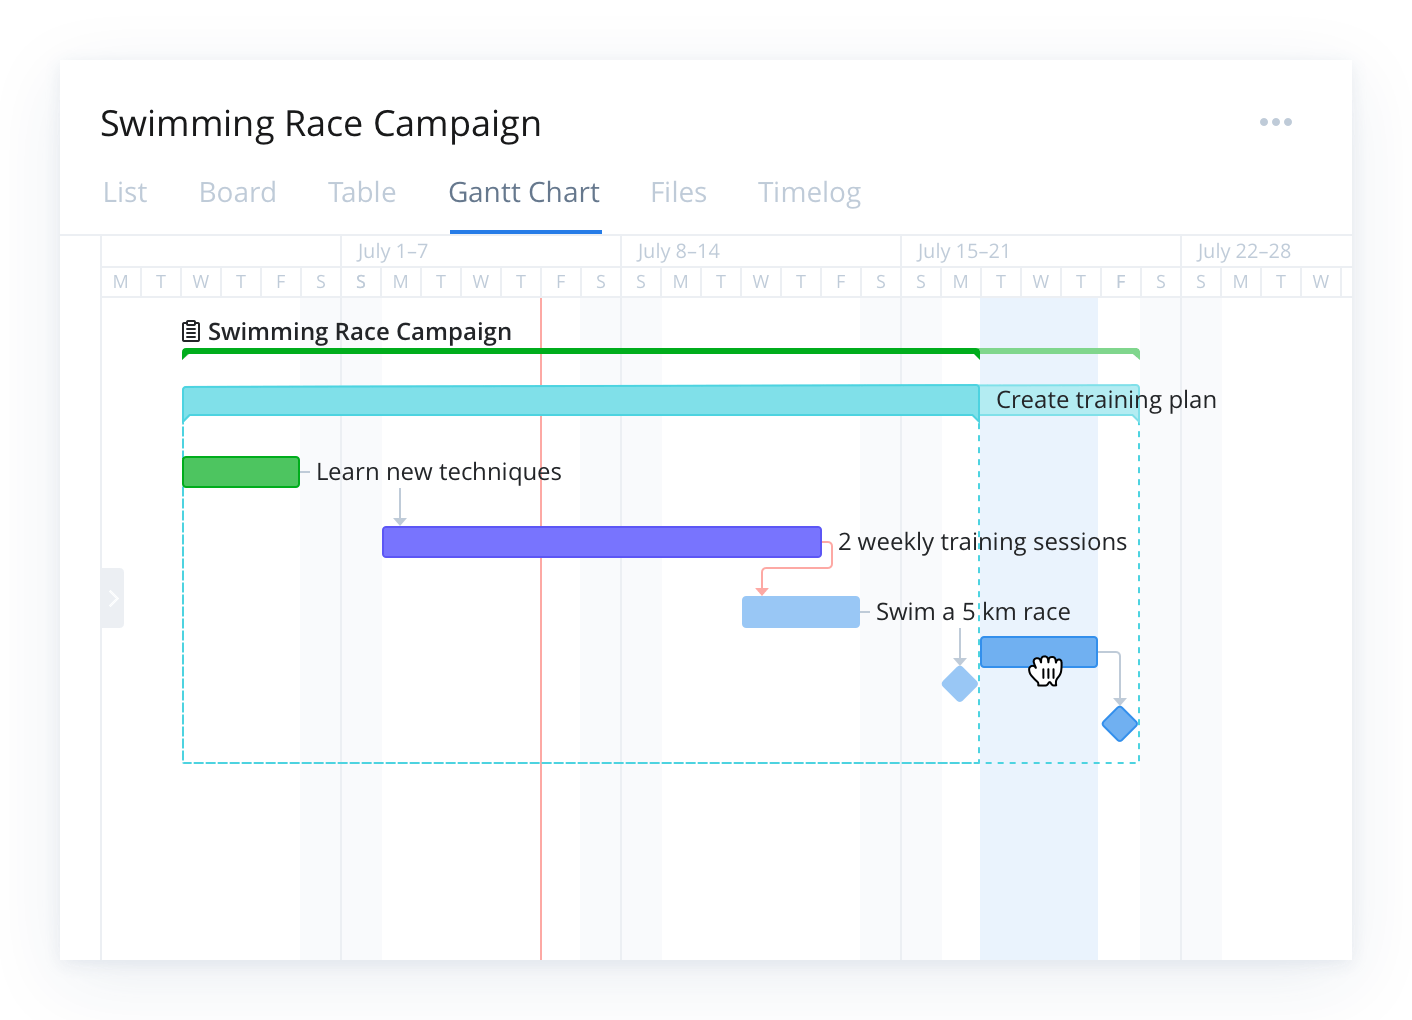Click the 2 weekly training sessions bar
This screenshot has height=1020, width=1412.
600,541
